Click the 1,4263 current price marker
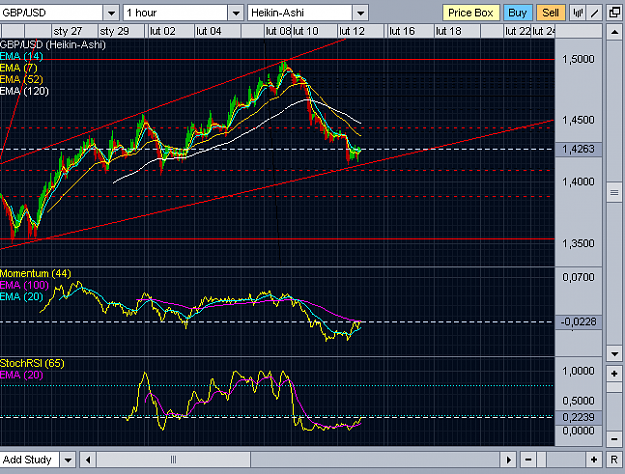The width and height of the screenshot is (625, 474). [578, 149]
